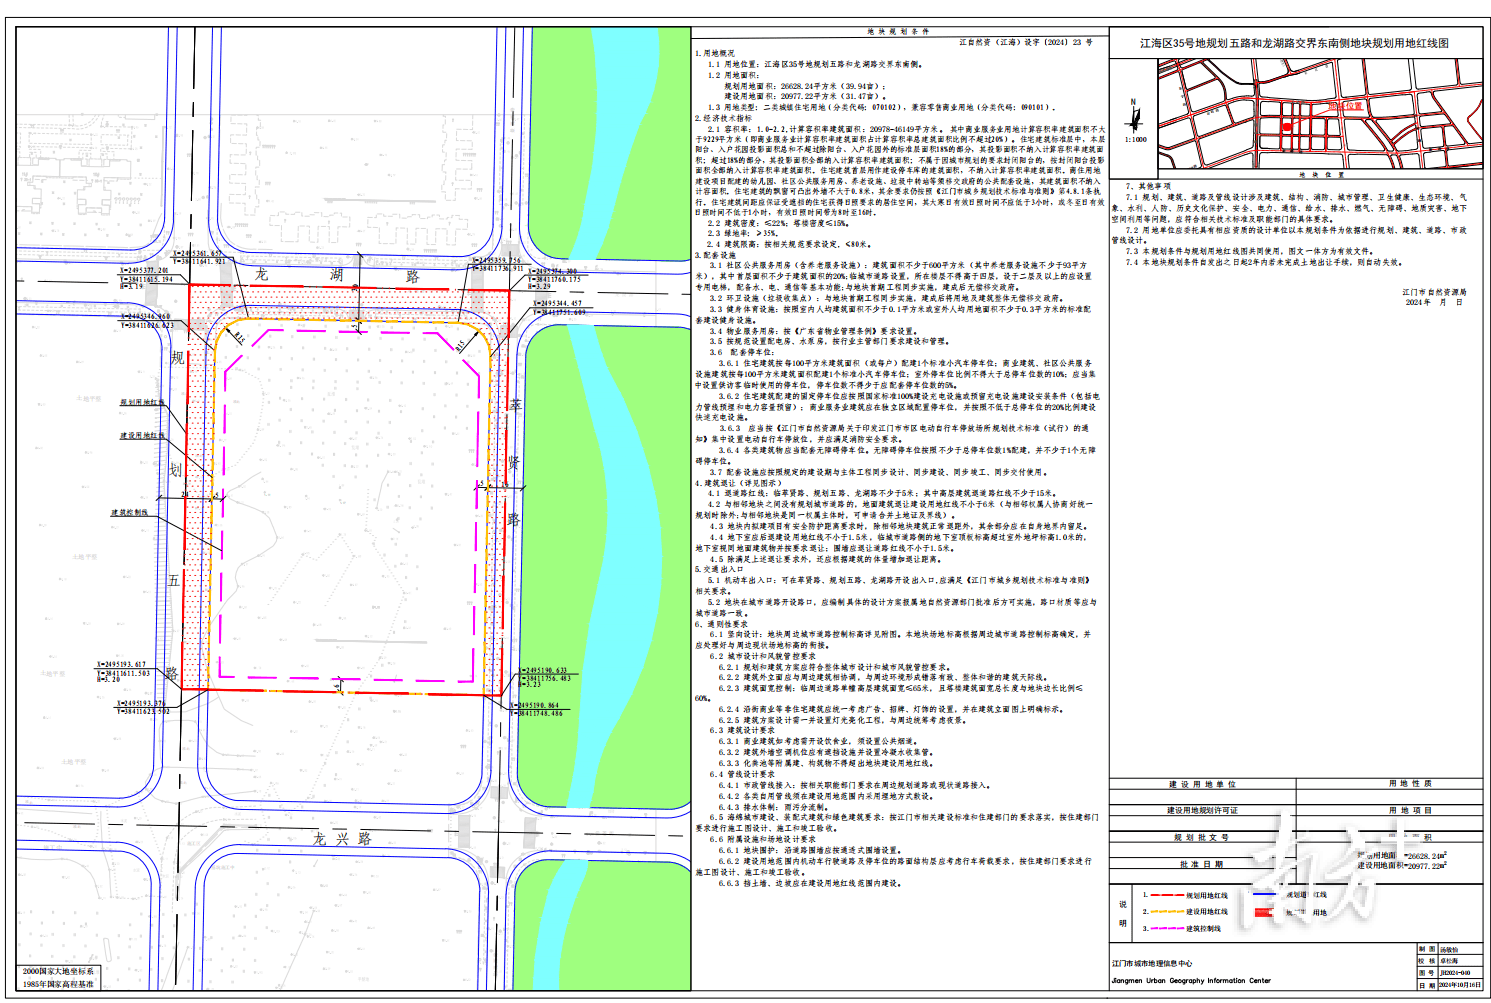The width and height of the screenshot is (1491, 1003).
Task: Click coordinate label X=2495359.756
Action: (x=497, y=261)
